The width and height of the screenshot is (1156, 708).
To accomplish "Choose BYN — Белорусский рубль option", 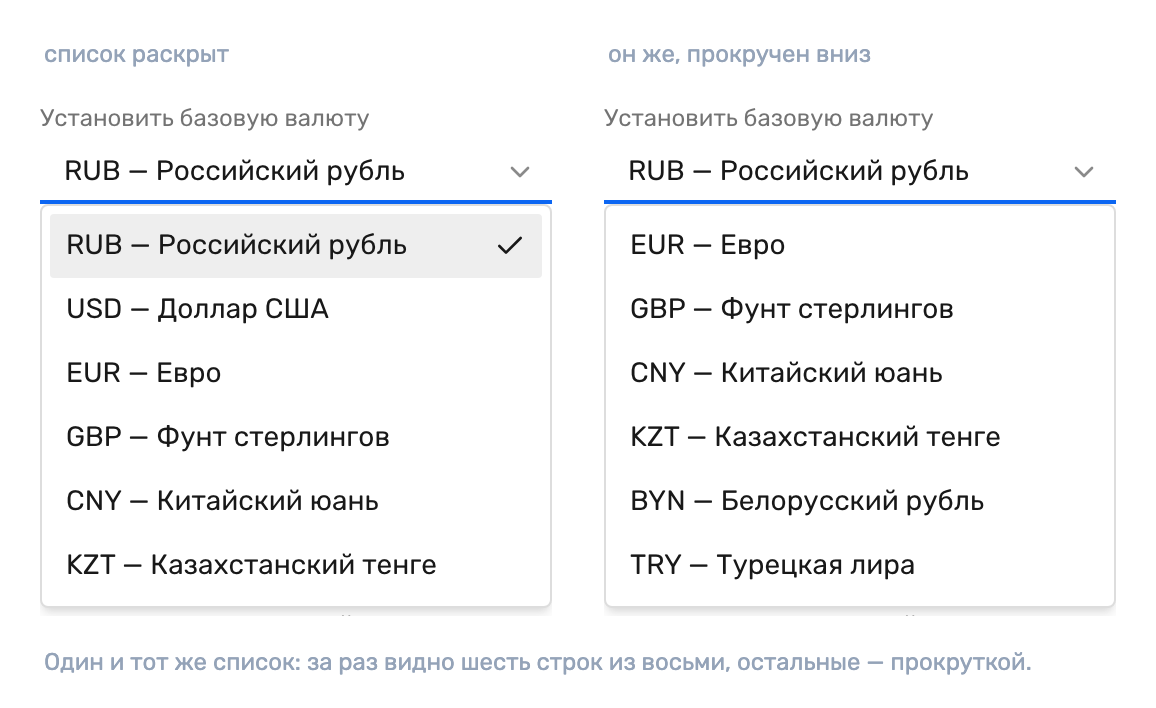I will pos(860,502).
